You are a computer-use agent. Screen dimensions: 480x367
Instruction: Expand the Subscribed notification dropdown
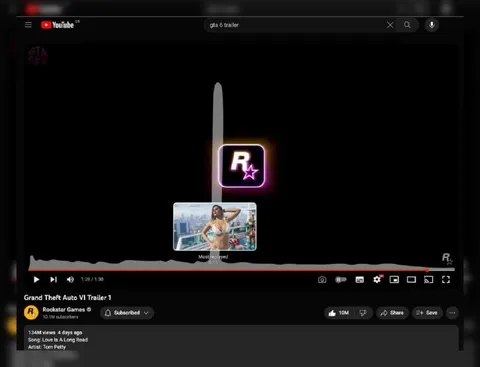pos(127,313)
